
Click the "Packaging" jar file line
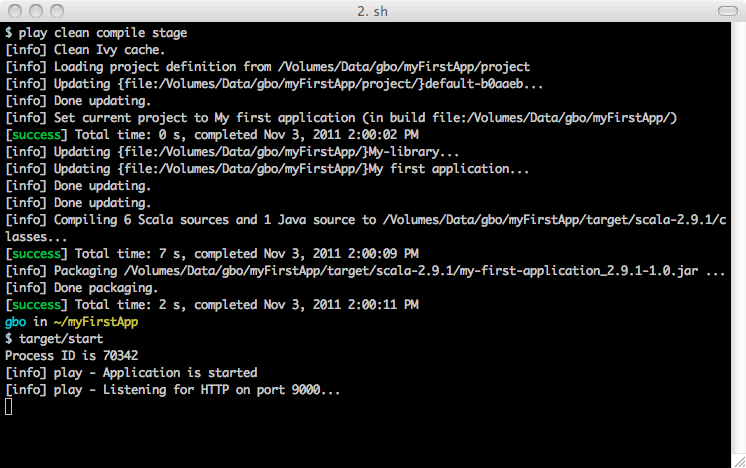pos(365,271)
